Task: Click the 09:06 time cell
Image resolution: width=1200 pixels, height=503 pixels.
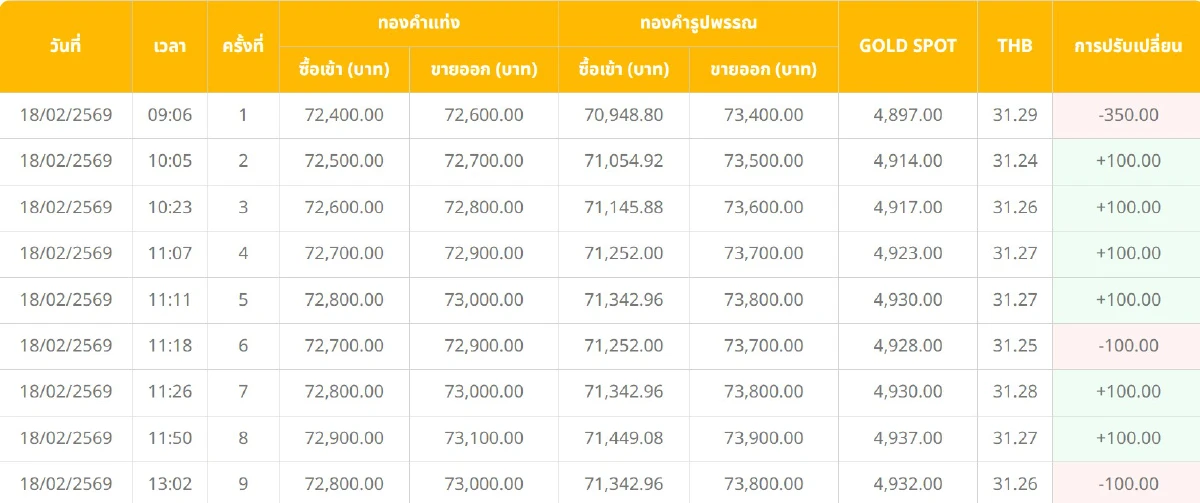Action: 170,115
